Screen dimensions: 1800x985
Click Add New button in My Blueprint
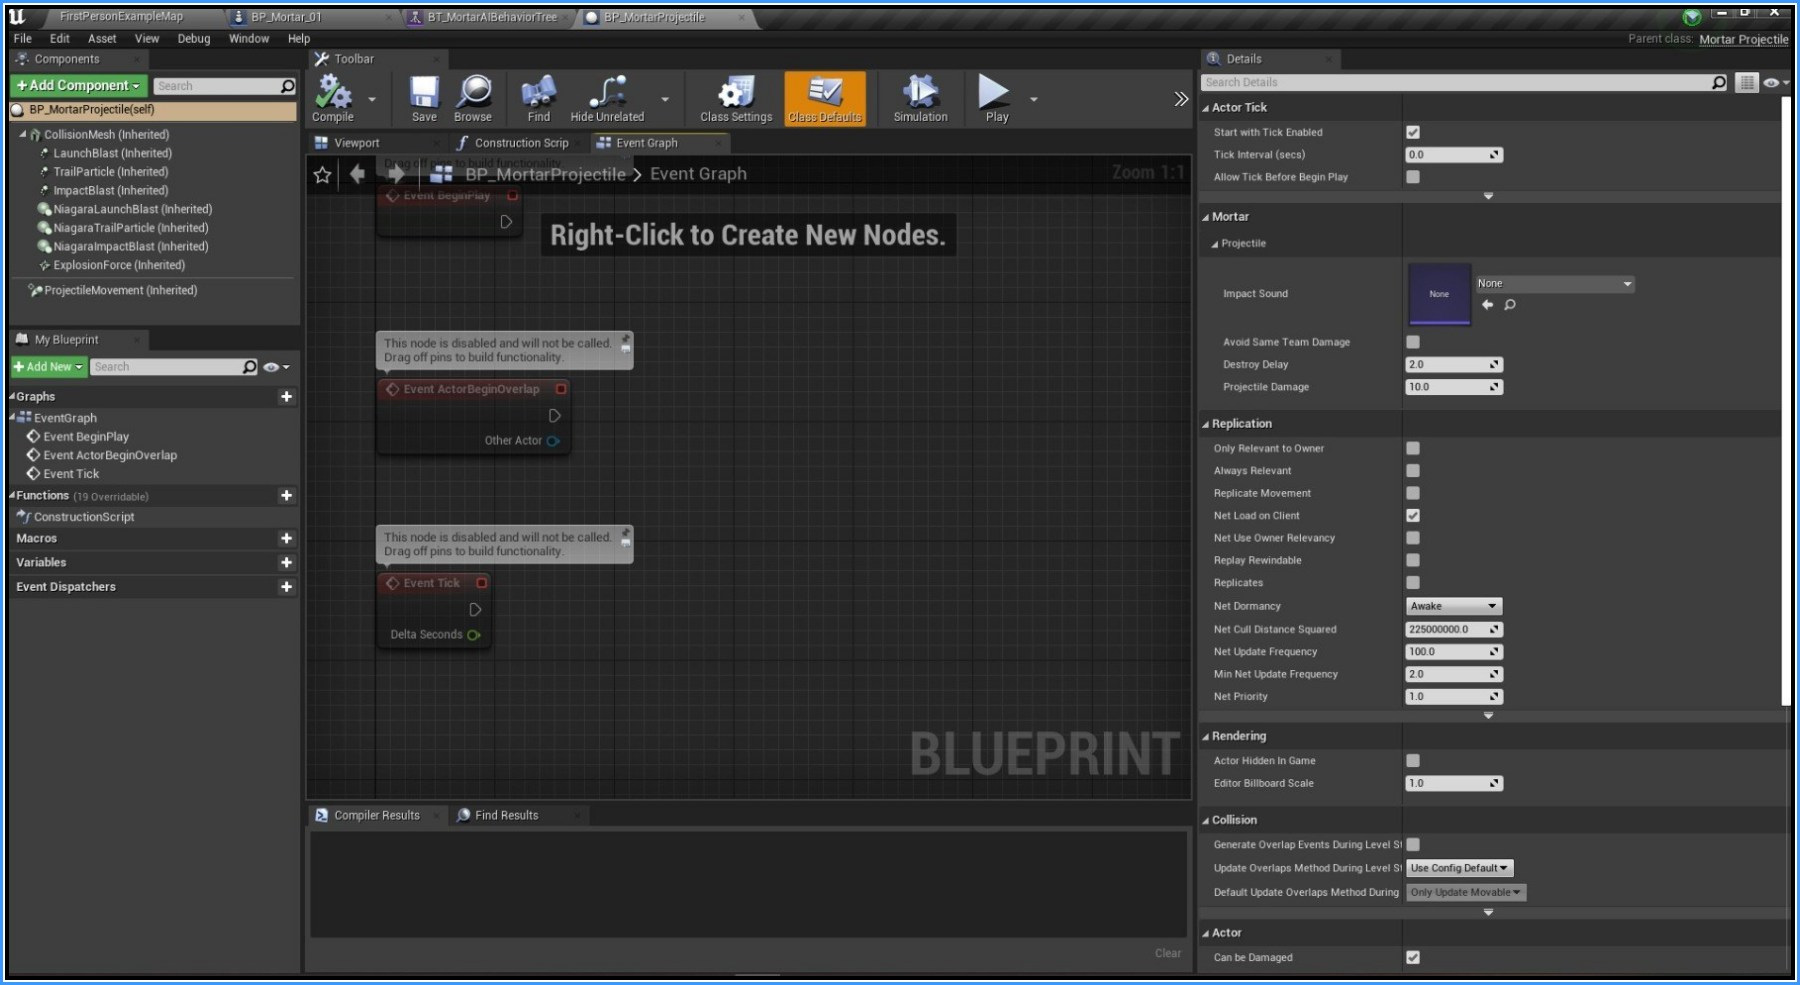click(49, 367)
